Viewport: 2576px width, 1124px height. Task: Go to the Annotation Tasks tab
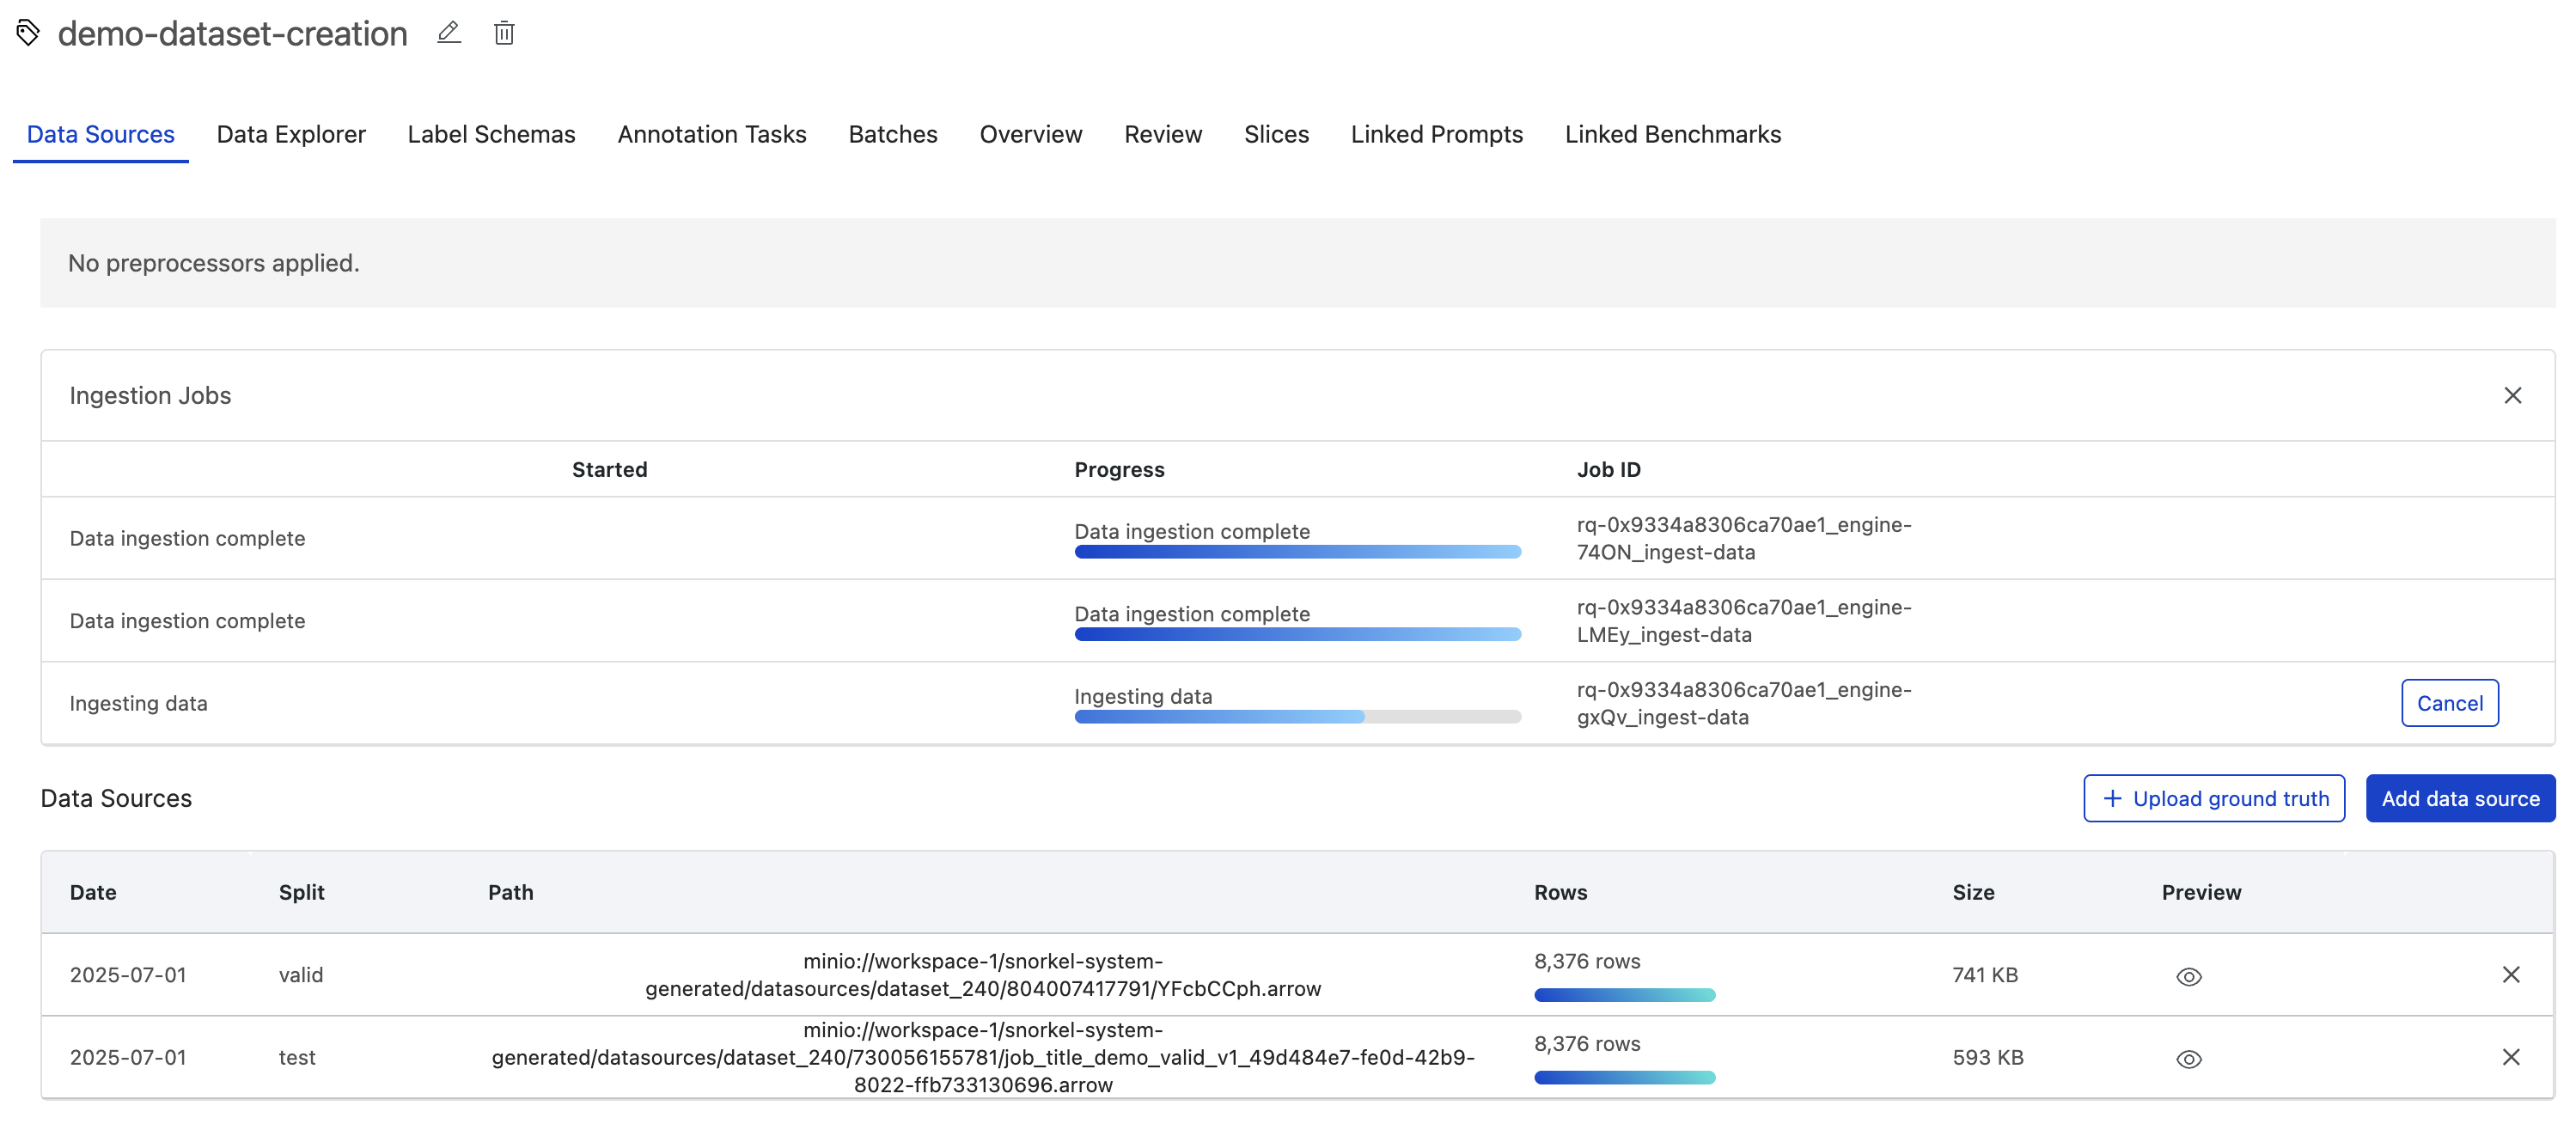pyautogui.click(x=712, y=134)
